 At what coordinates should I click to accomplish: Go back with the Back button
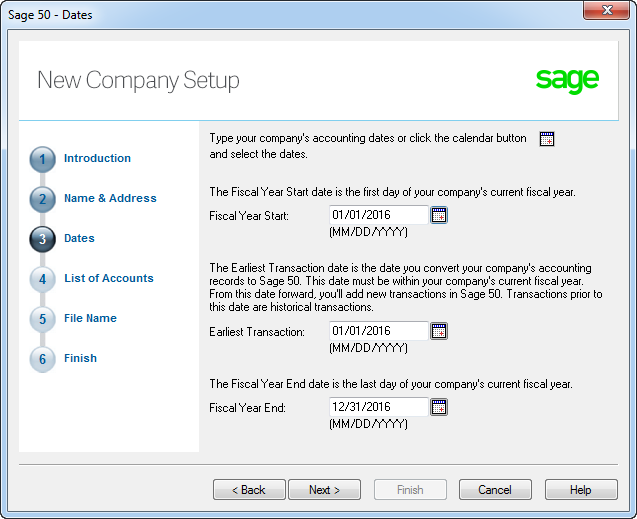pos(249,490)
